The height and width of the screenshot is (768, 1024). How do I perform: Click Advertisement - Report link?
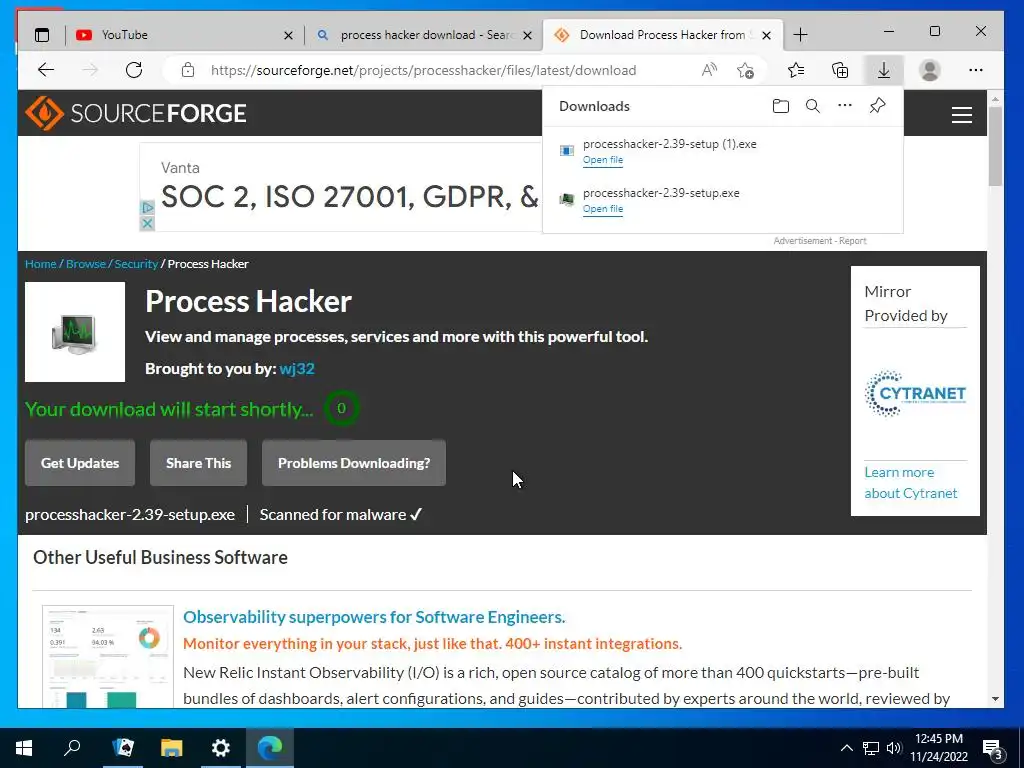click(x=820, y=241)
